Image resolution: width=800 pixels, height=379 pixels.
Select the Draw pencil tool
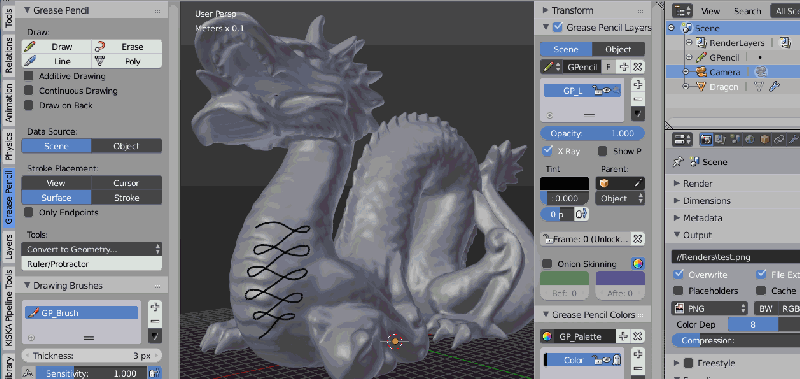57,47
